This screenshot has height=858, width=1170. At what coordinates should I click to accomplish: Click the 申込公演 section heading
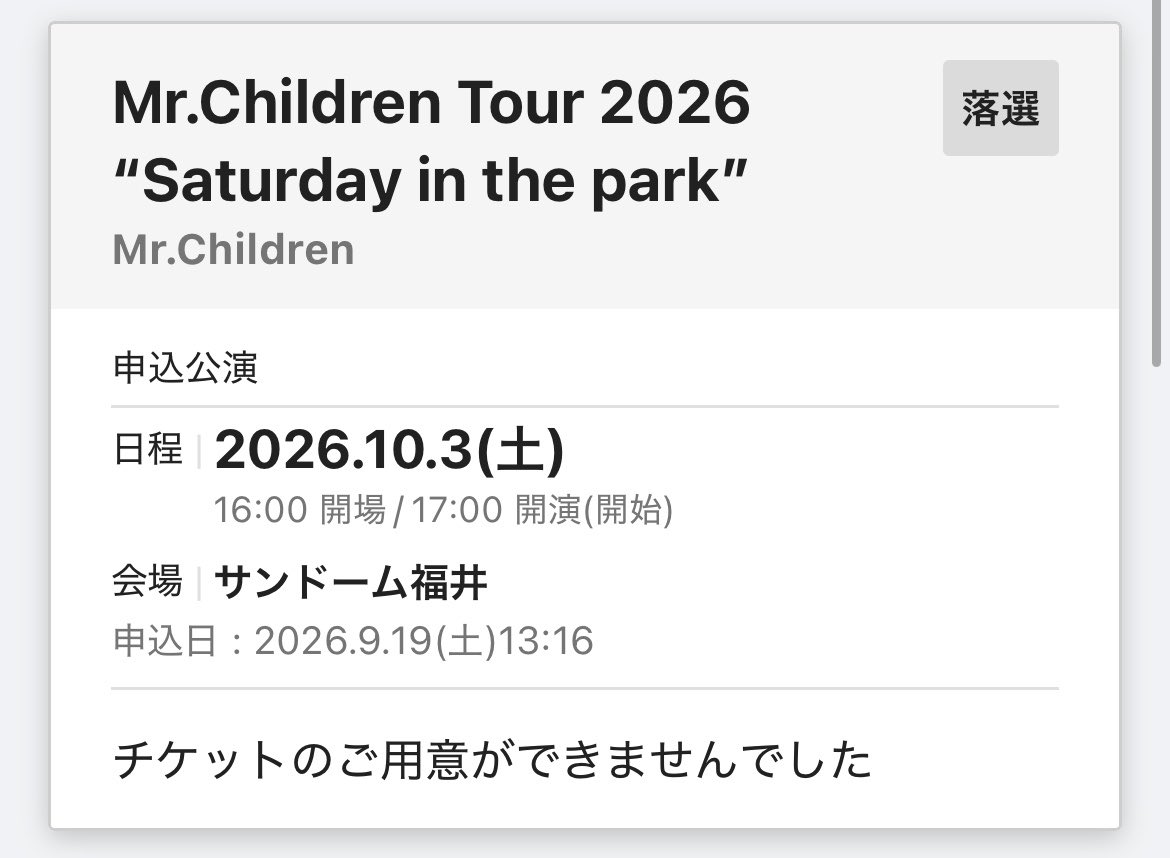click(x=186, y=368)
